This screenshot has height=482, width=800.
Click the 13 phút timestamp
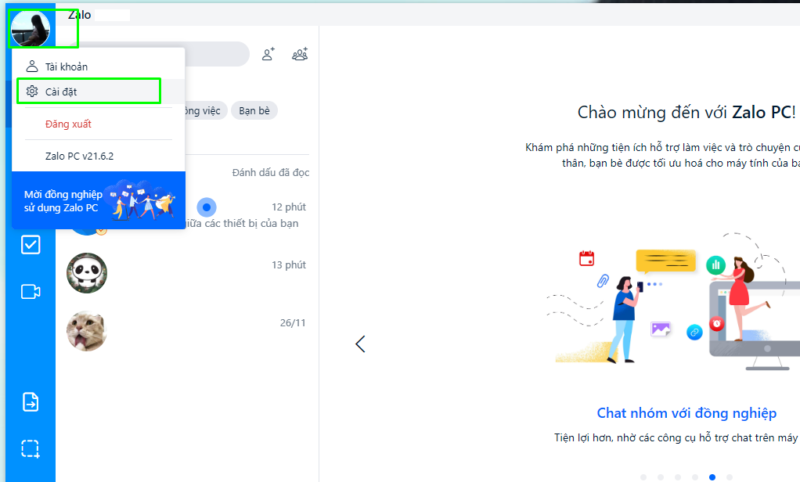(x=289, y=265)
